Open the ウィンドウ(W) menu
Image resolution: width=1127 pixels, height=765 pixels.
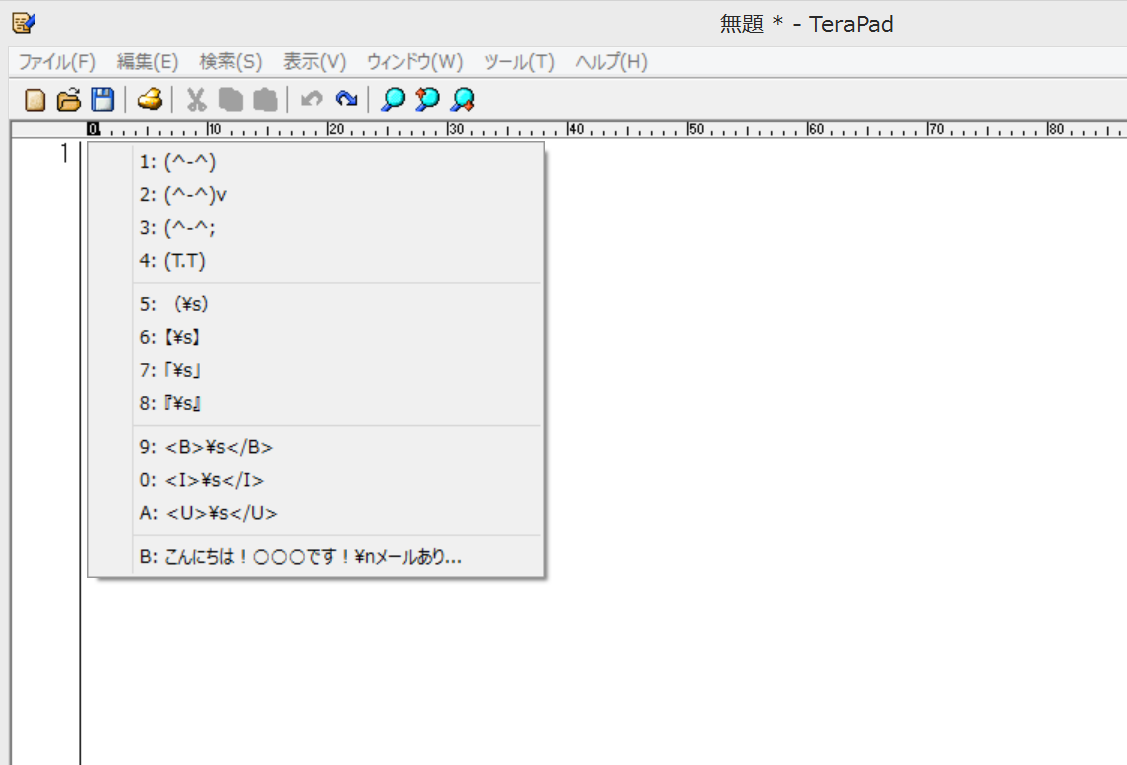click(415, 62)
